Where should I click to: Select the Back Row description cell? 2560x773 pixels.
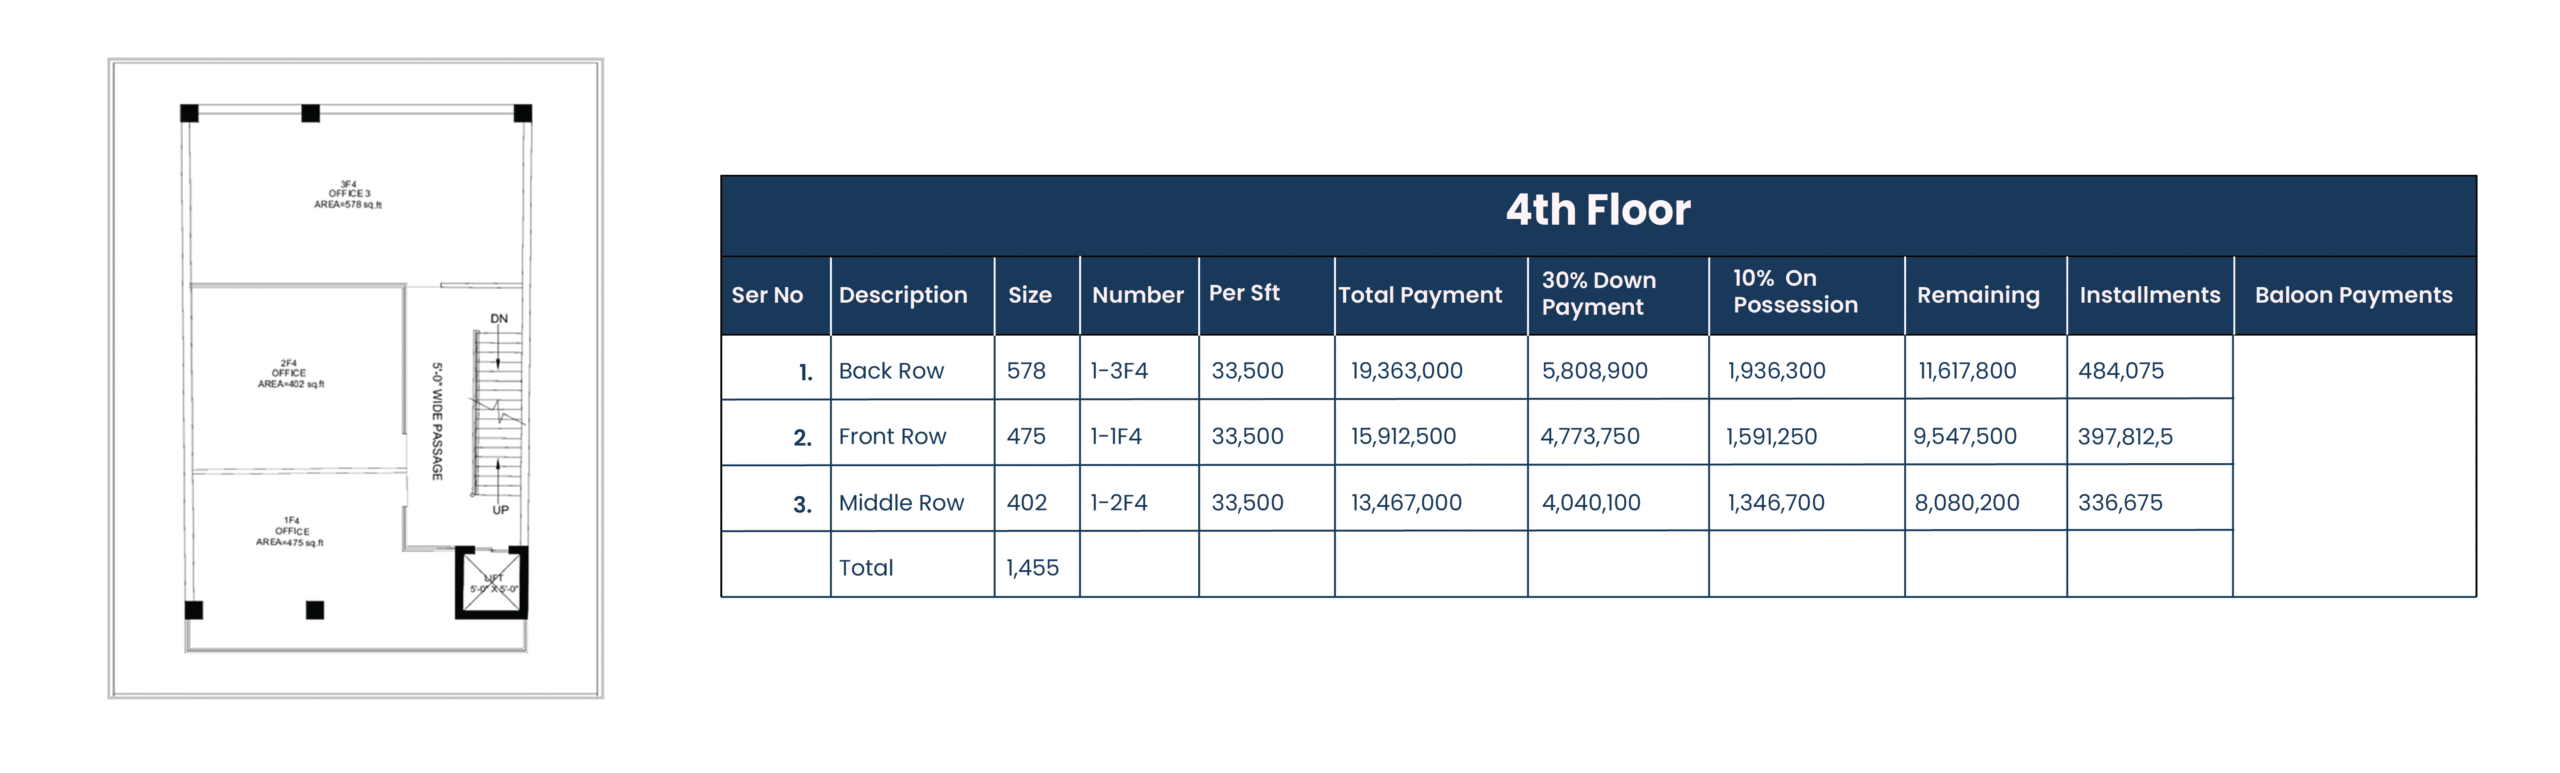(891, 371)
